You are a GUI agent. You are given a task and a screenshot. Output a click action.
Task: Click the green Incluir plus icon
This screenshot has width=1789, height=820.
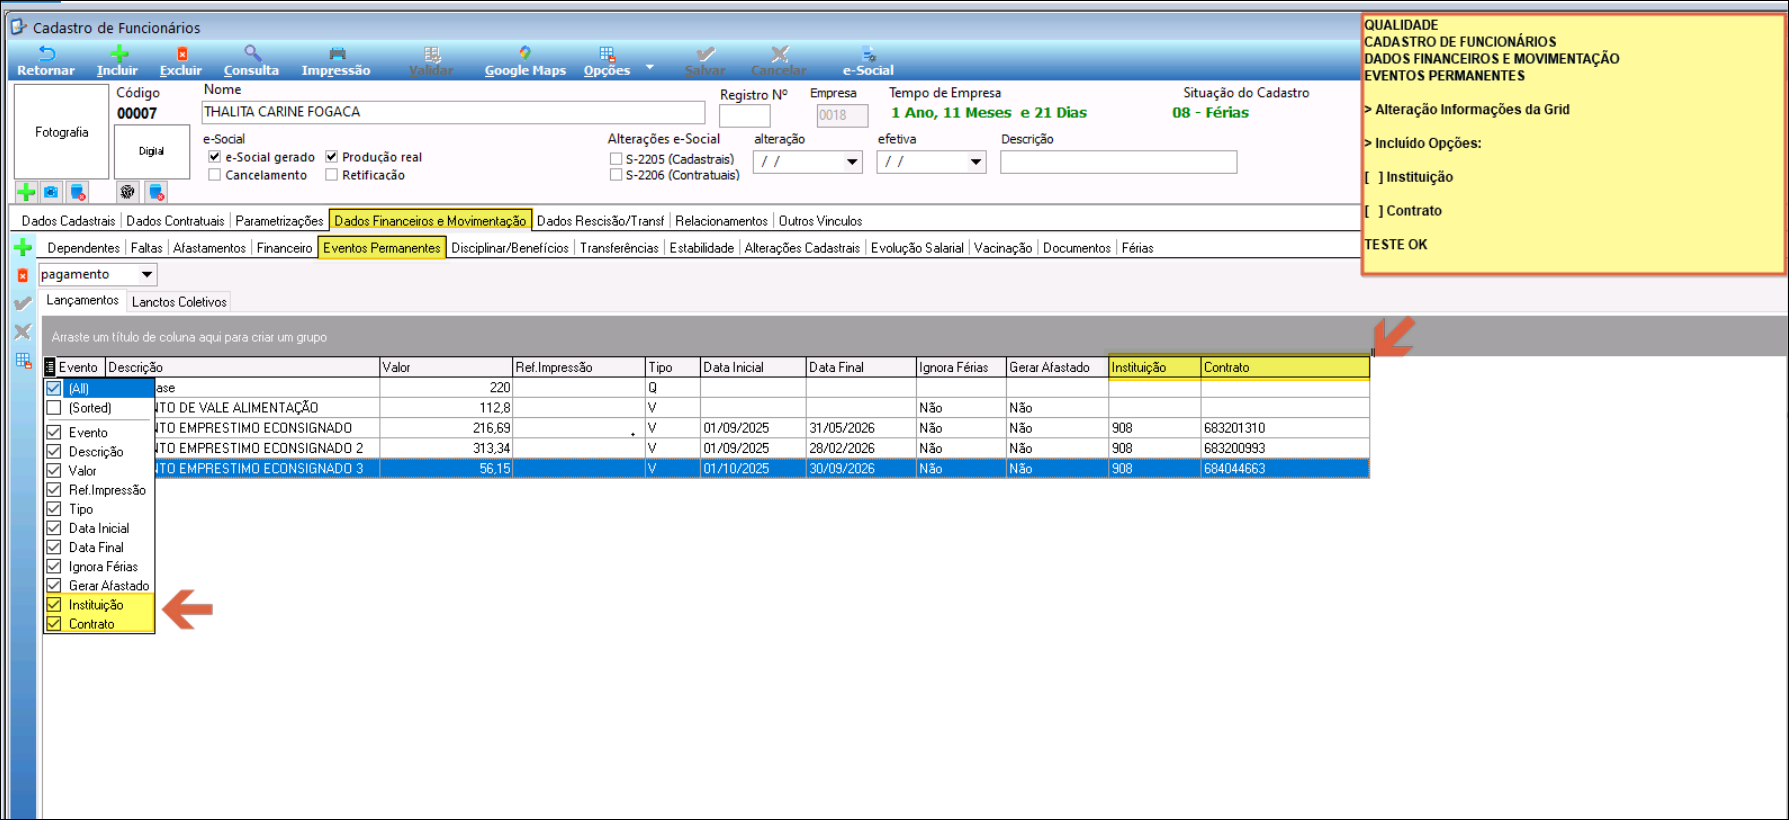(x=118, y=55)
